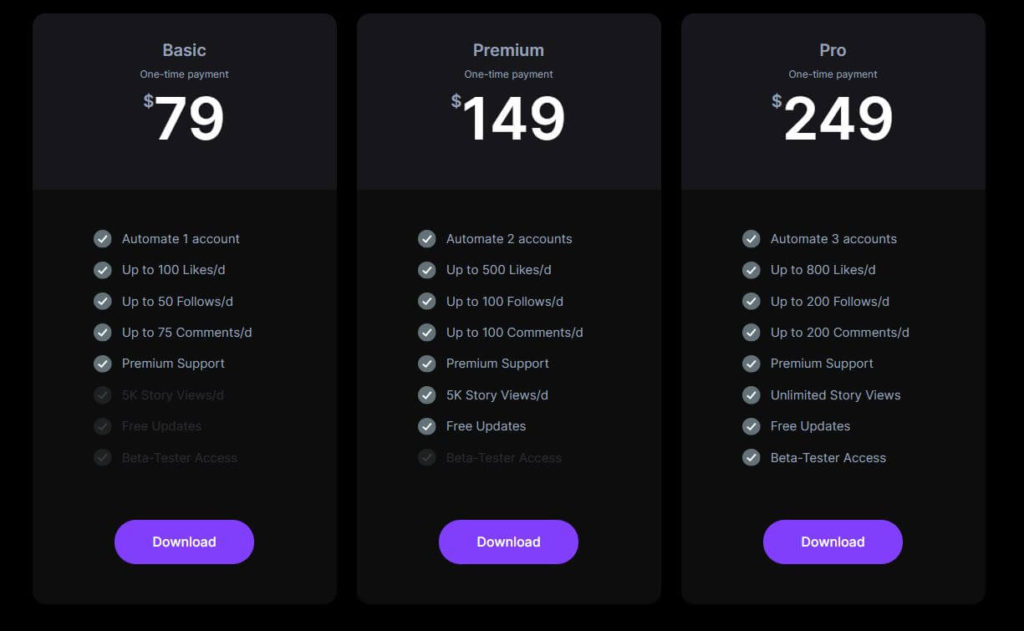Select the Pro plan title

pos(833,50)
